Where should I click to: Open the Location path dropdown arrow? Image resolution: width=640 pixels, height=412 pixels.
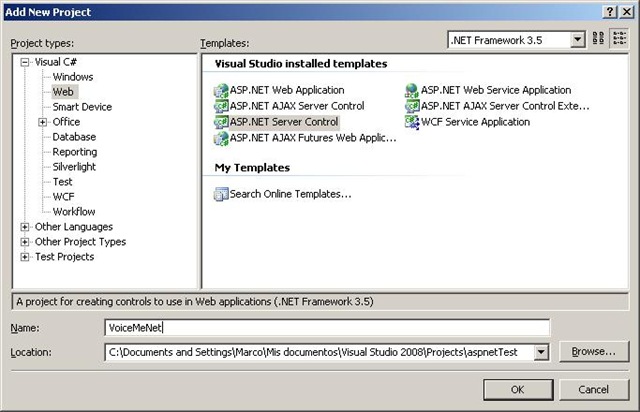point(541,352)
